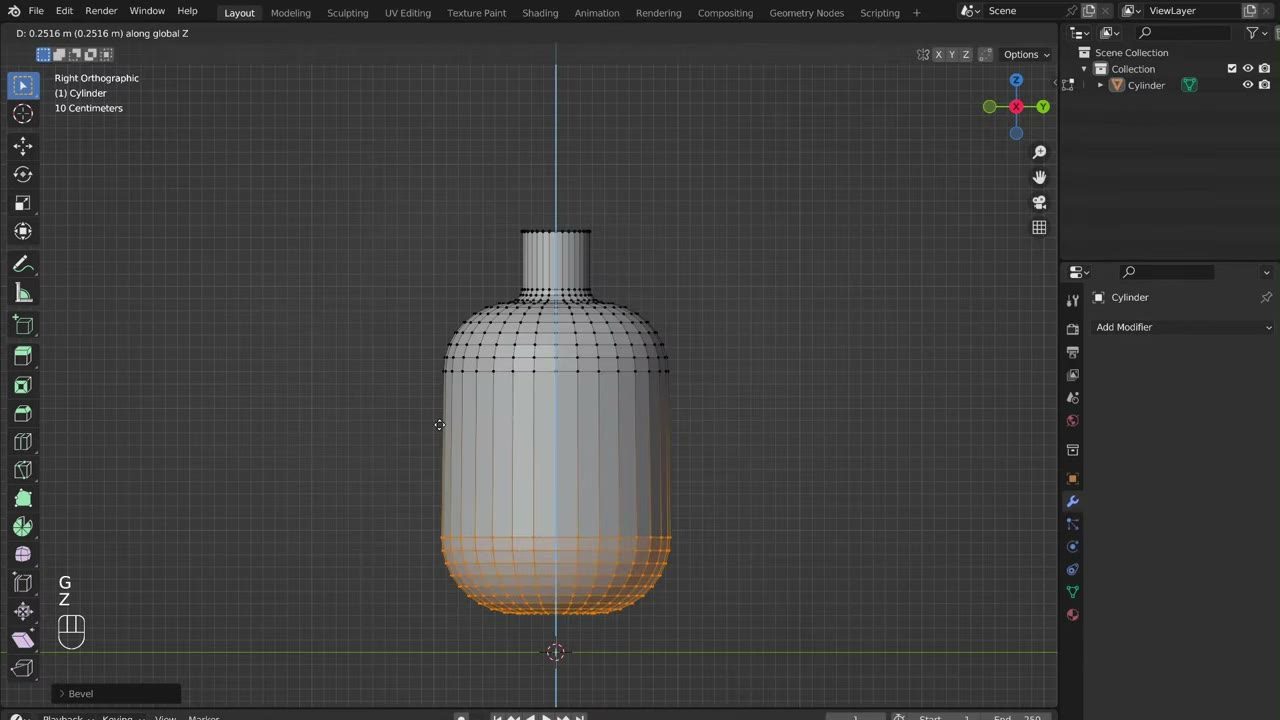
Task: Pick the Annotate pencil tool
Action: pos(23,264)
